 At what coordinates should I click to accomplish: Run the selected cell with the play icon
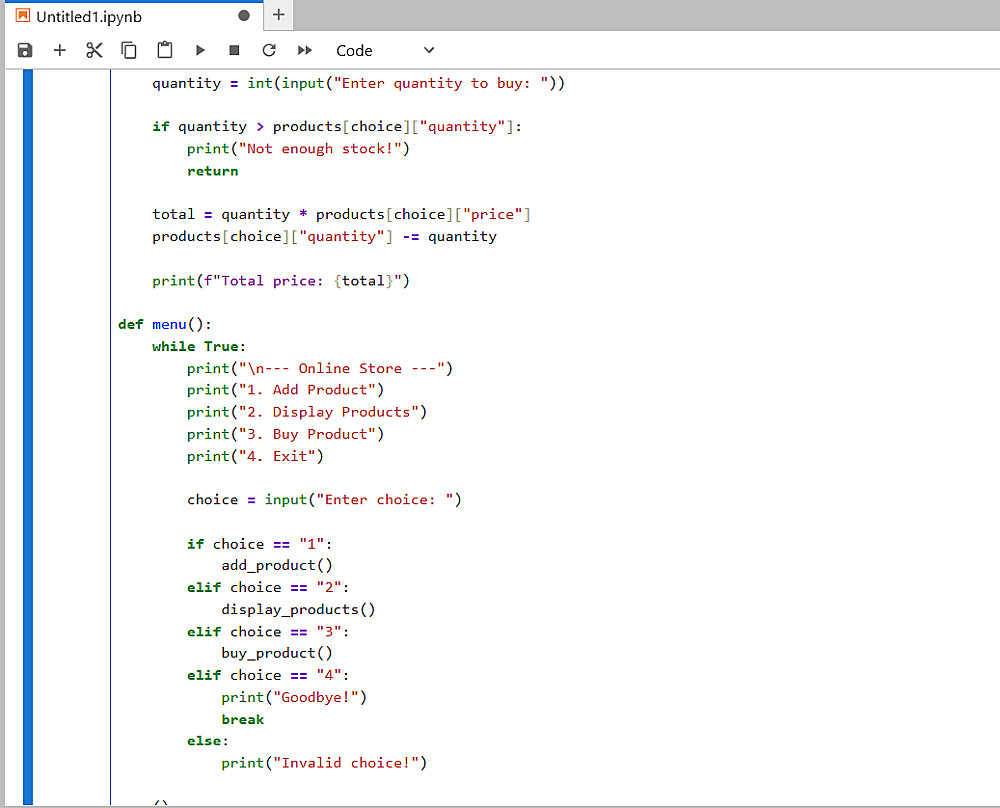(200, 50)
